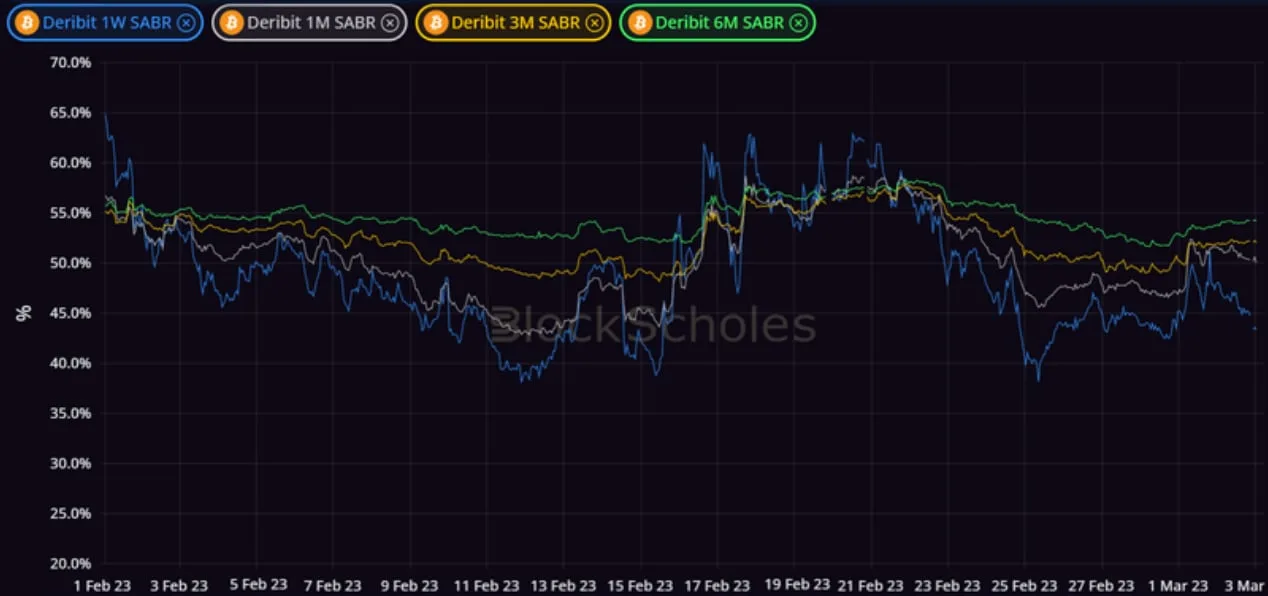Click the % y-axis title
The width and height of the screenshot is (1268, 596).
tap(24, 313)
